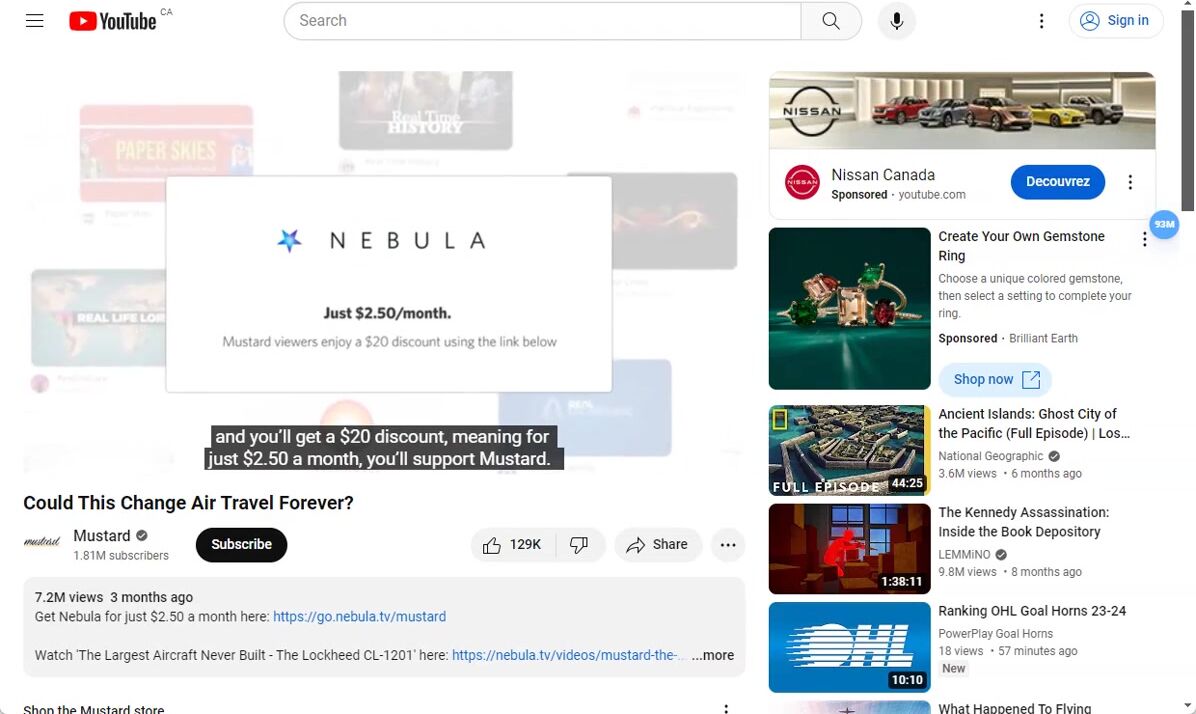Image resolution: width=1196 pixels, height=714 pixels.
Task: Focus the Search input field
Action: [542, 21]
